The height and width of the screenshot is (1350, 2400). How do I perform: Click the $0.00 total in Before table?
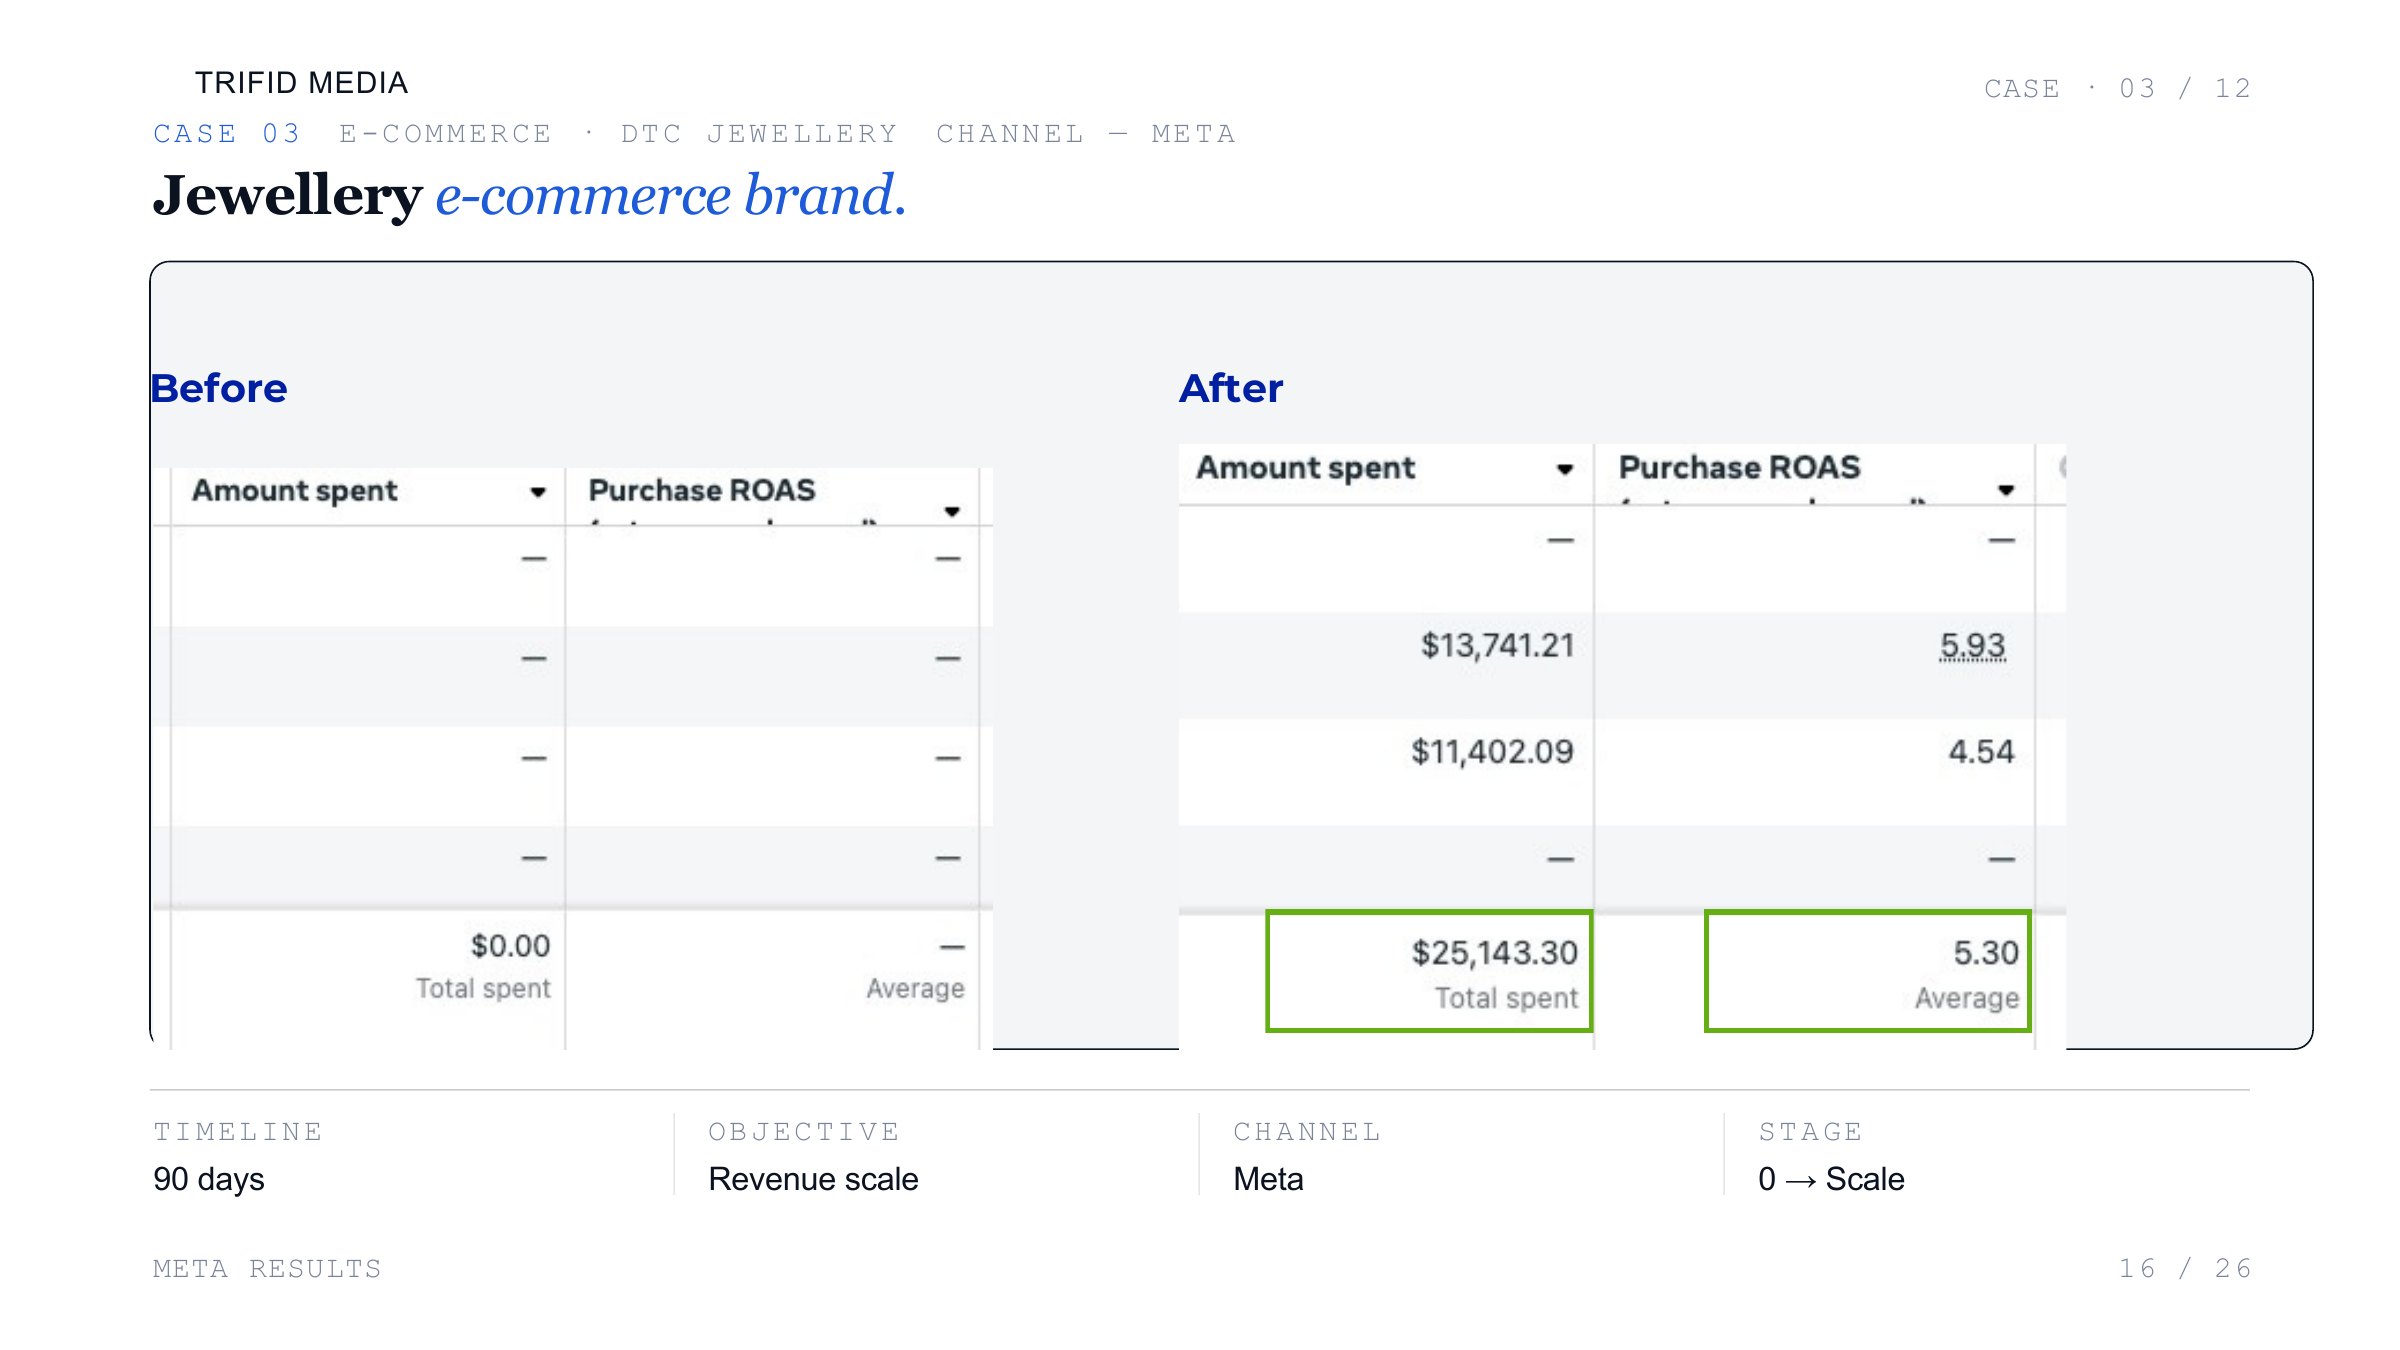coord(510,946)
